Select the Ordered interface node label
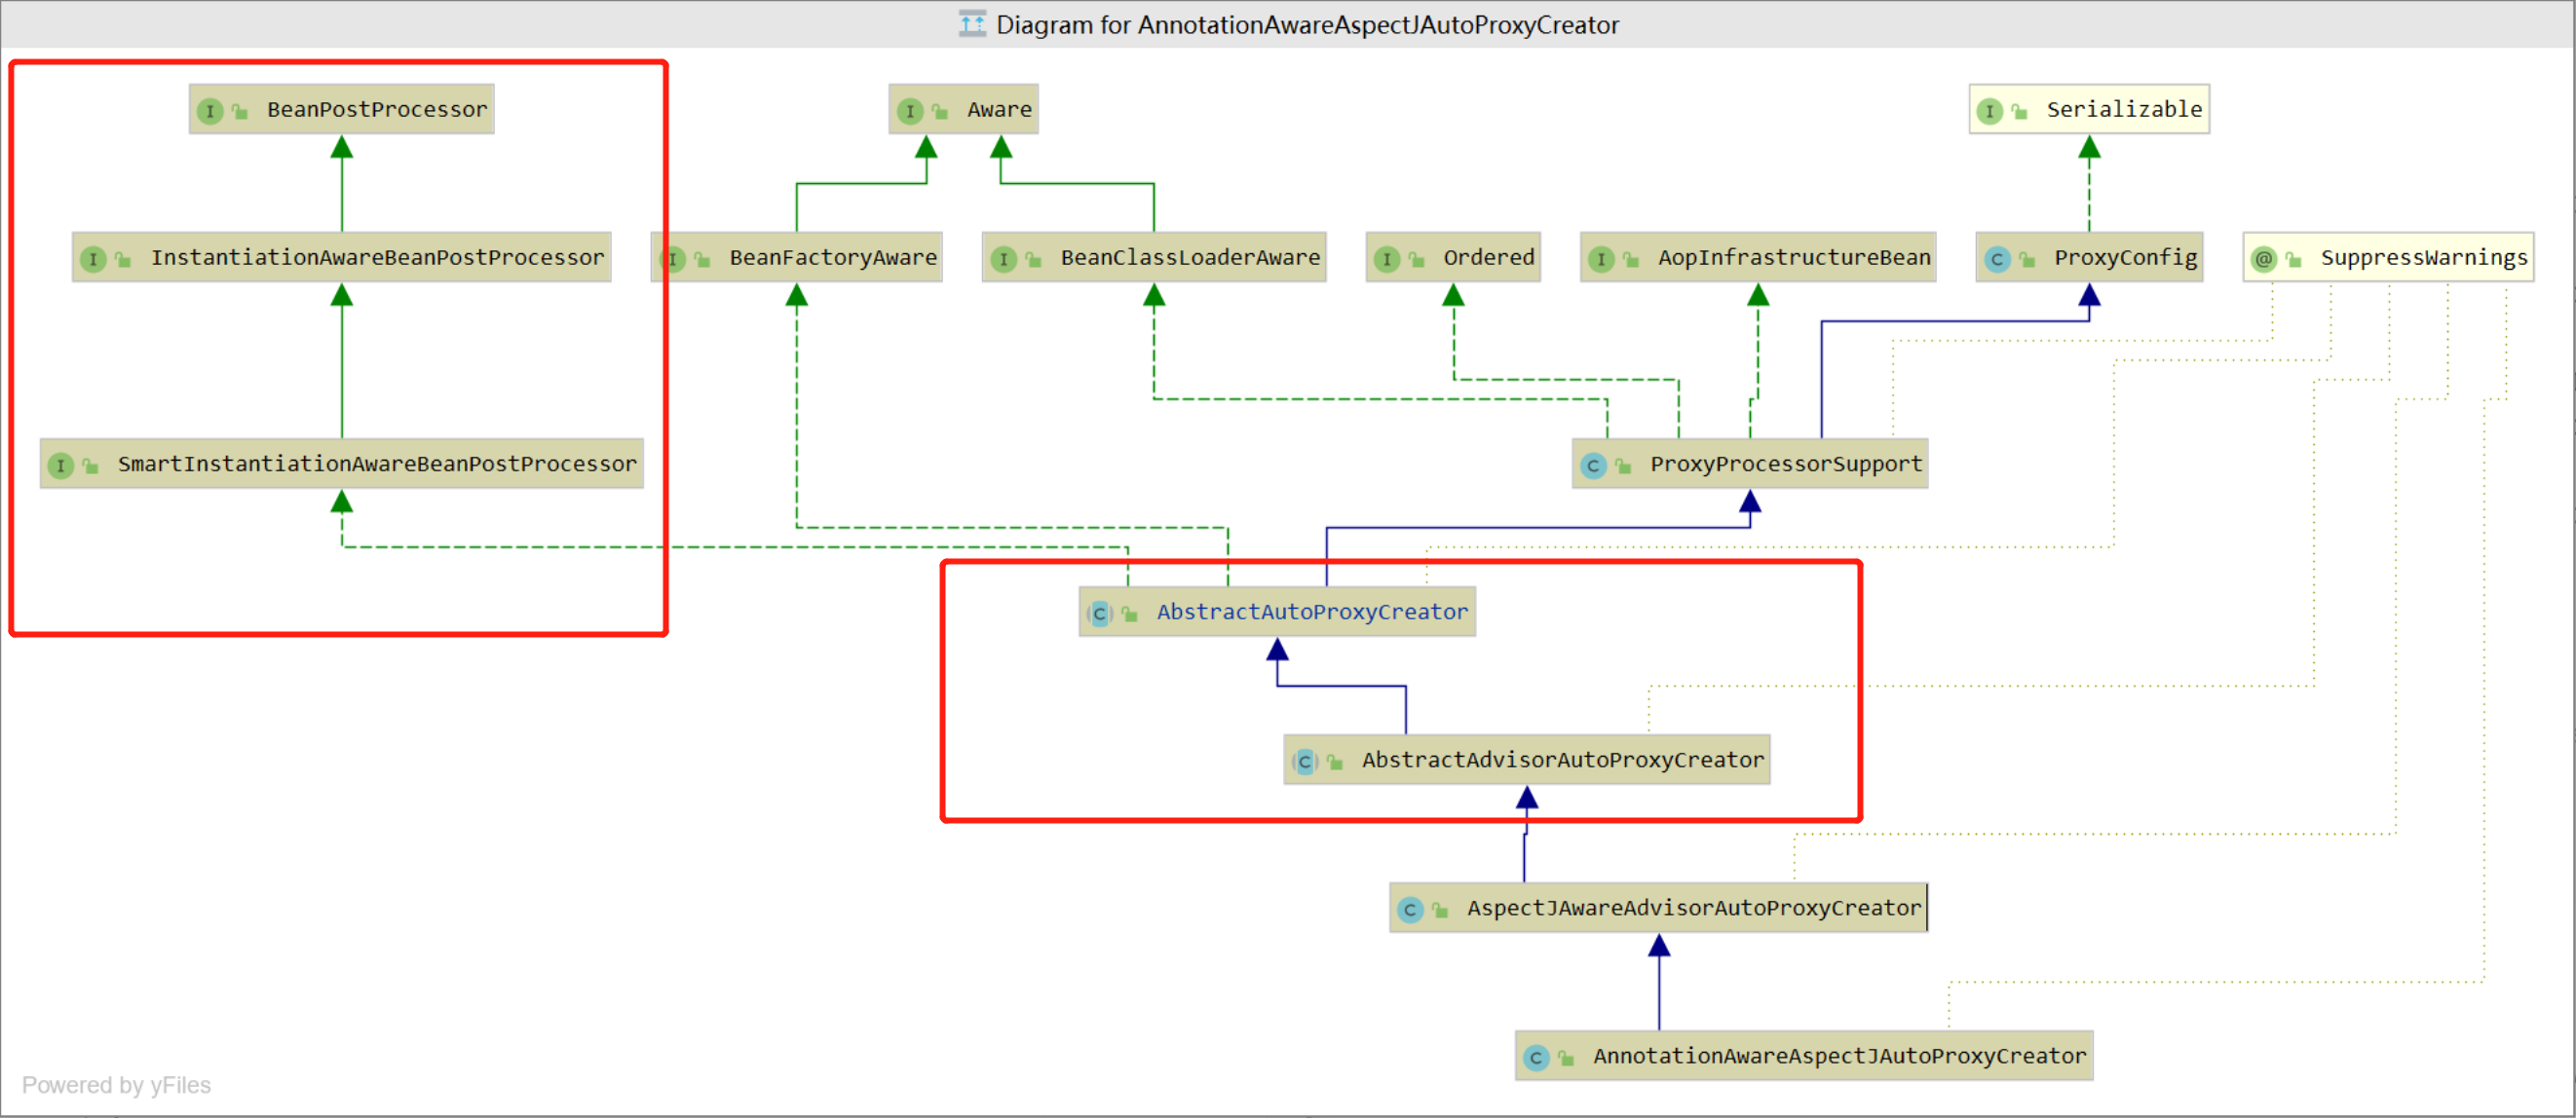The width and height of the screenshot is (2576, 1118). pos(1488,257)
